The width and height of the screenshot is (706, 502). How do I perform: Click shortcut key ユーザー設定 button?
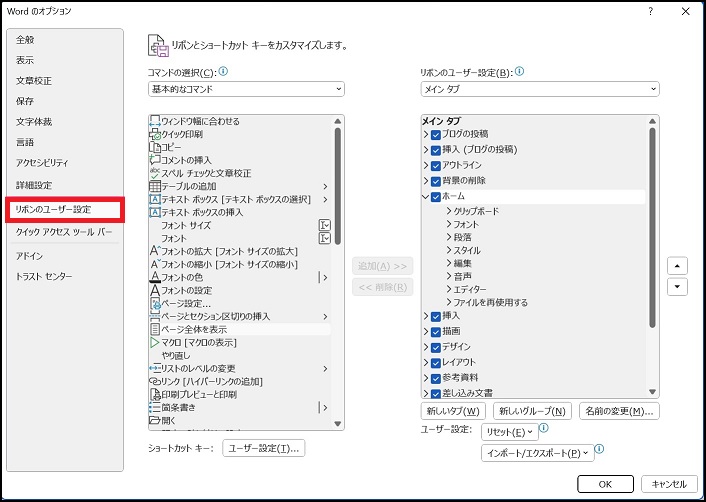click(264, 448)
